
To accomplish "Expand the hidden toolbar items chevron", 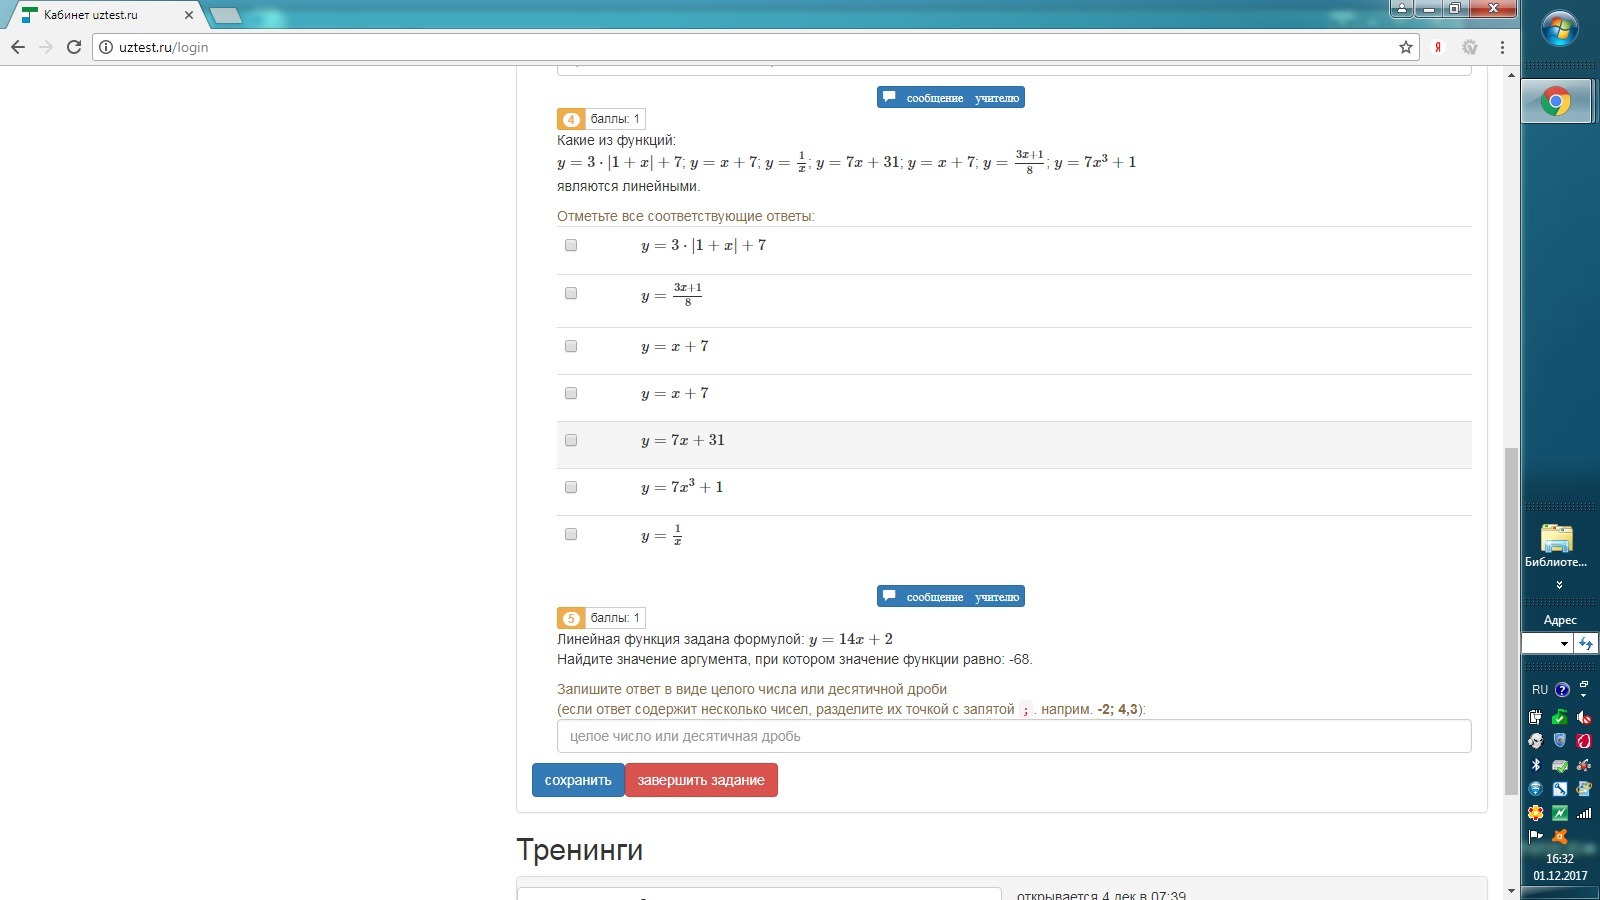I will (1559, 585).
